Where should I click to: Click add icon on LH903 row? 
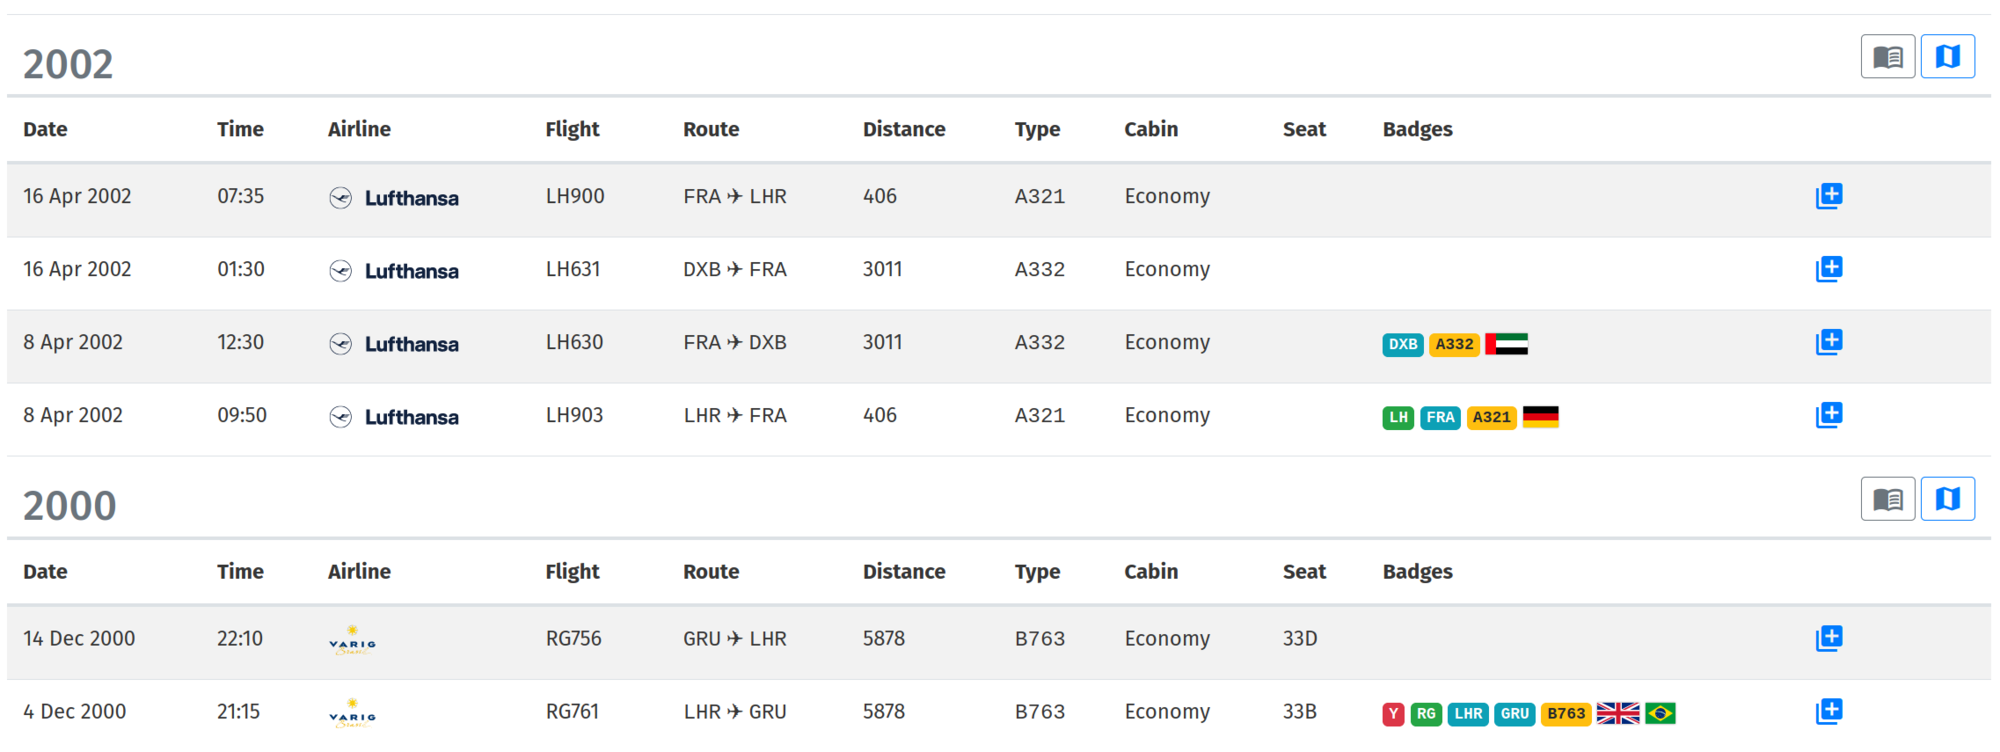(1829, 415)
